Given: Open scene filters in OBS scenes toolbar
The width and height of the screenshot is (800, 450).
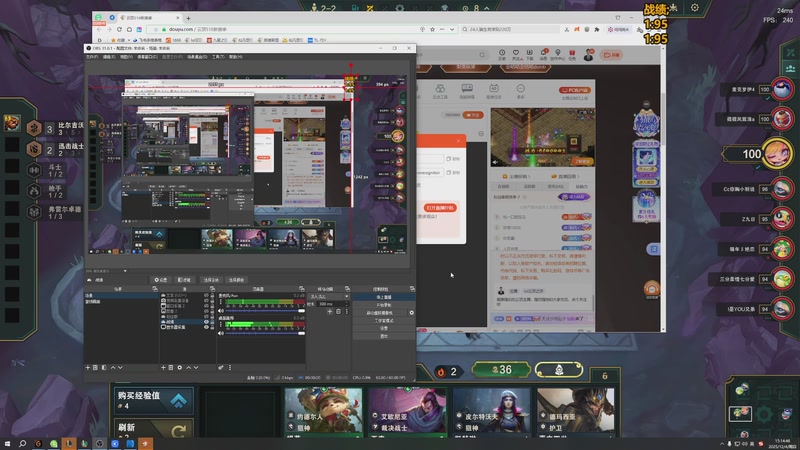Looking at the screenshot, I should point(104,367).
